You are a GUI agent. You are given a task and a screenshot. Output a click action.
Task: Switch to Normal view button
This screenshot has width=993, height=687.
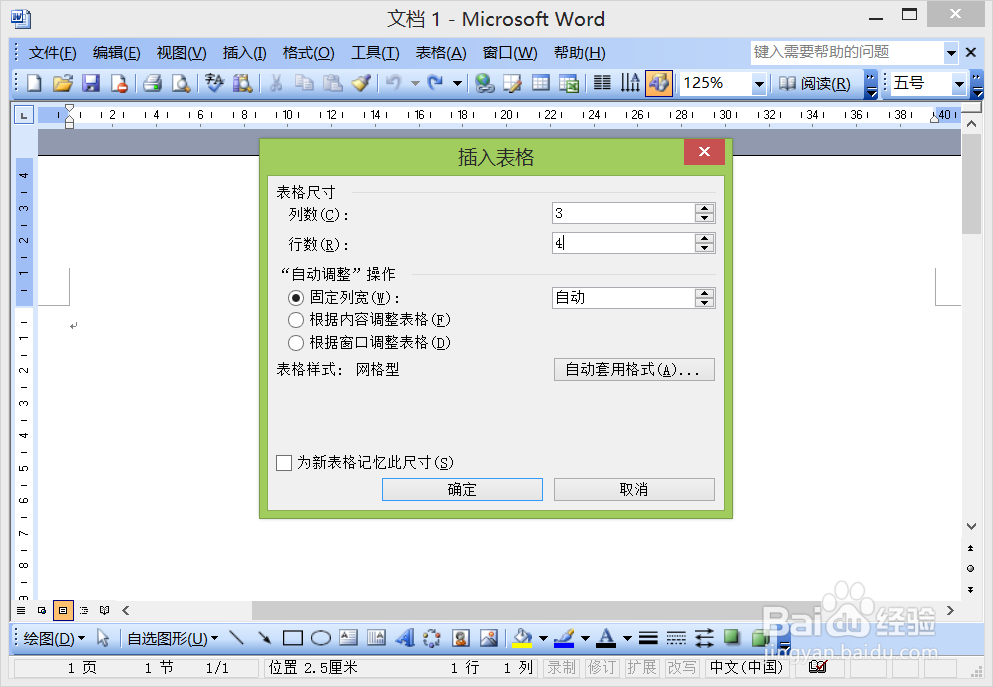coord(21,610)
